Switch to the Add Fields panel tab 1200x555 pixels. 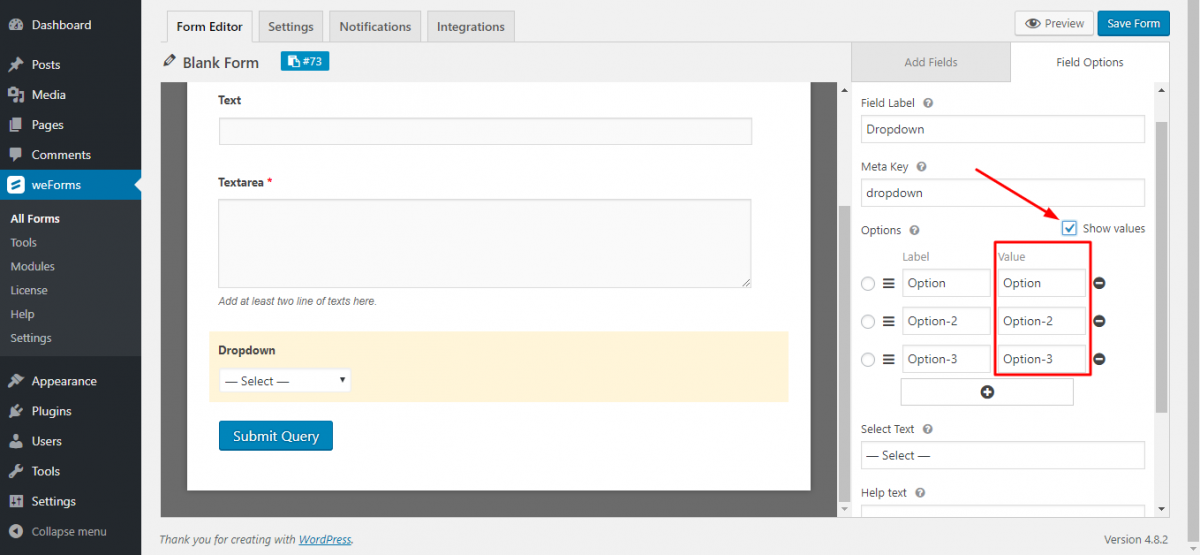(930, 62)
